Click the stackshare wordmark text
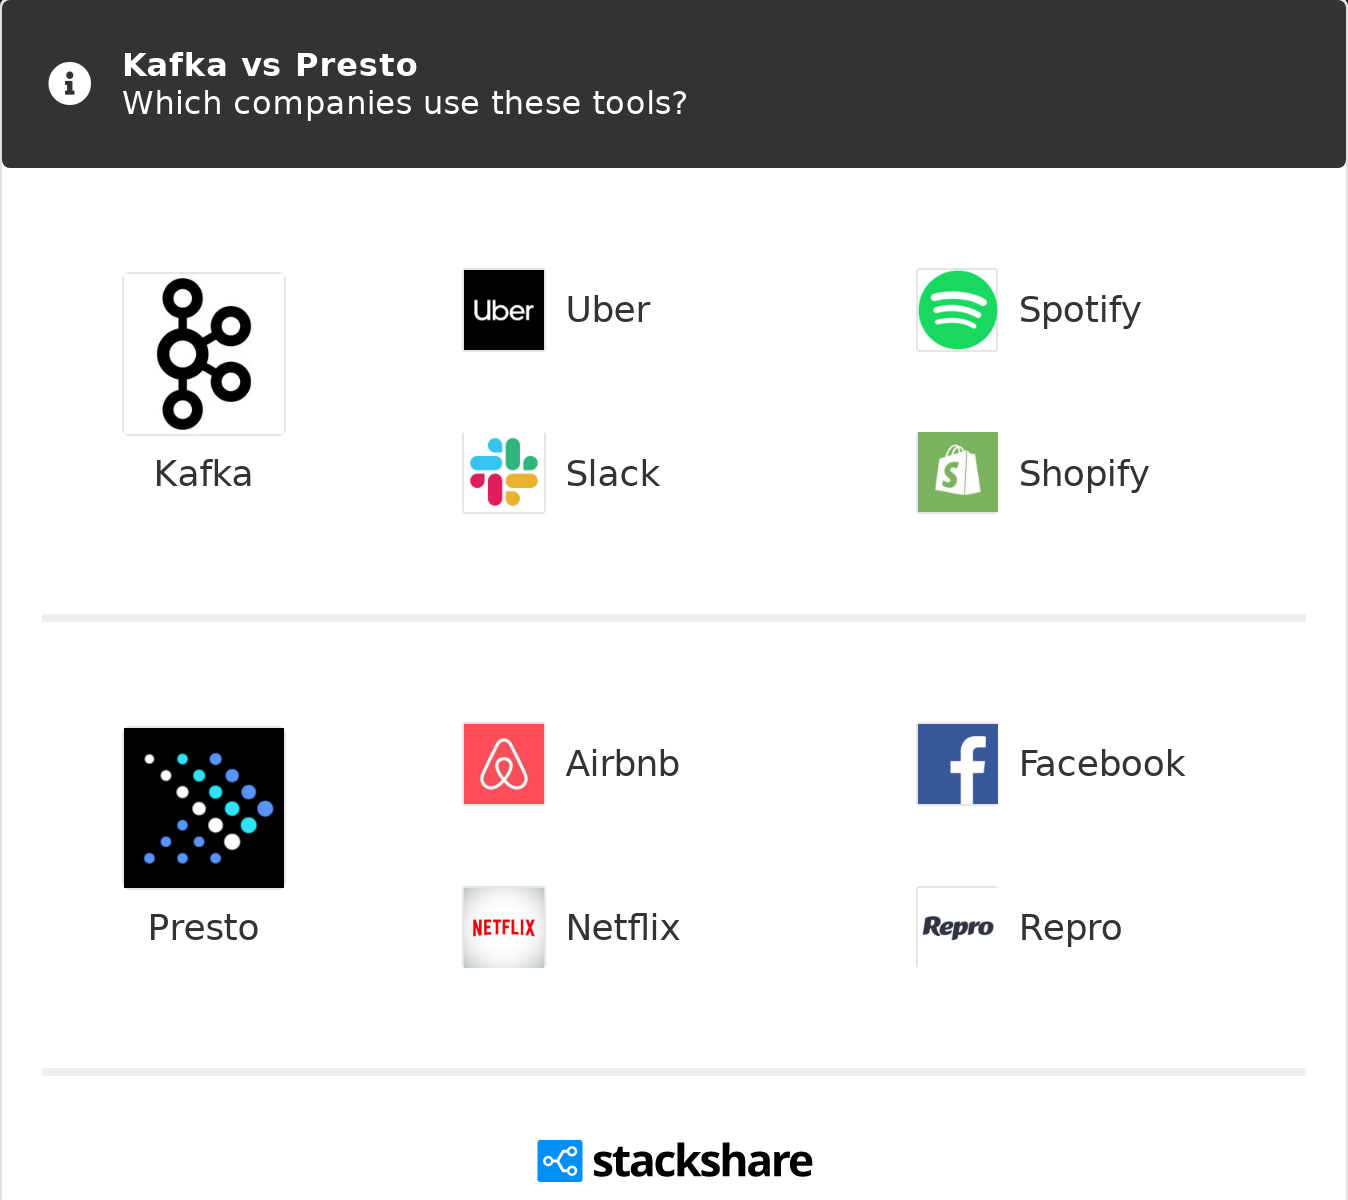 click(x=702, y=1162)
